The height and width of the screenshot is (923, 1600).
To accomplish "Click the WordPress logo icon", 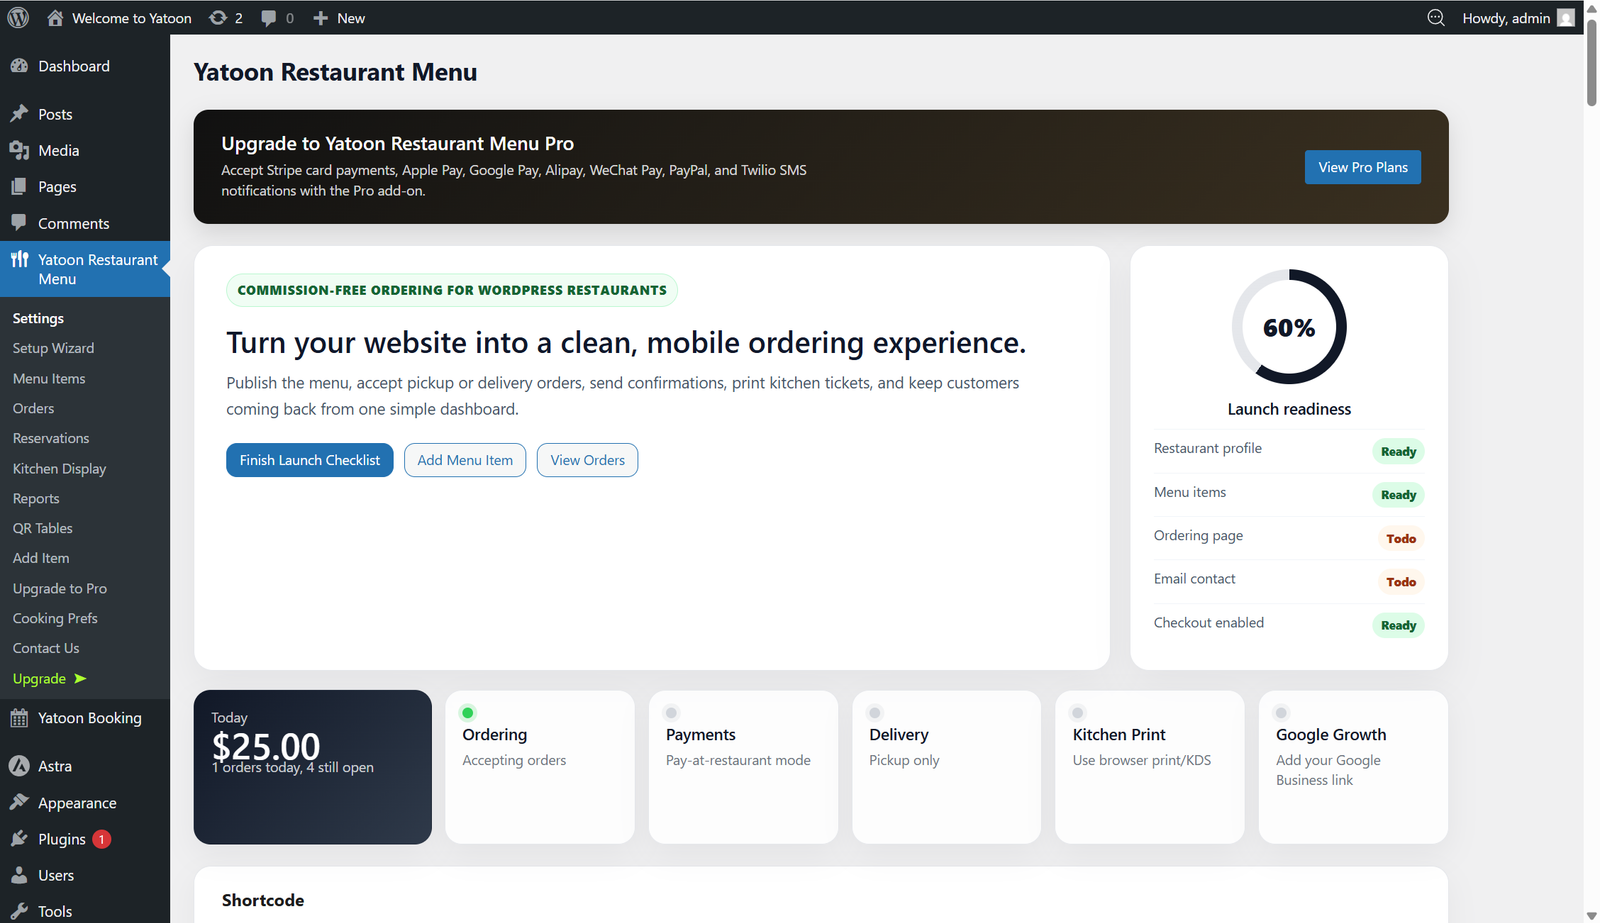I will point(18,18).
